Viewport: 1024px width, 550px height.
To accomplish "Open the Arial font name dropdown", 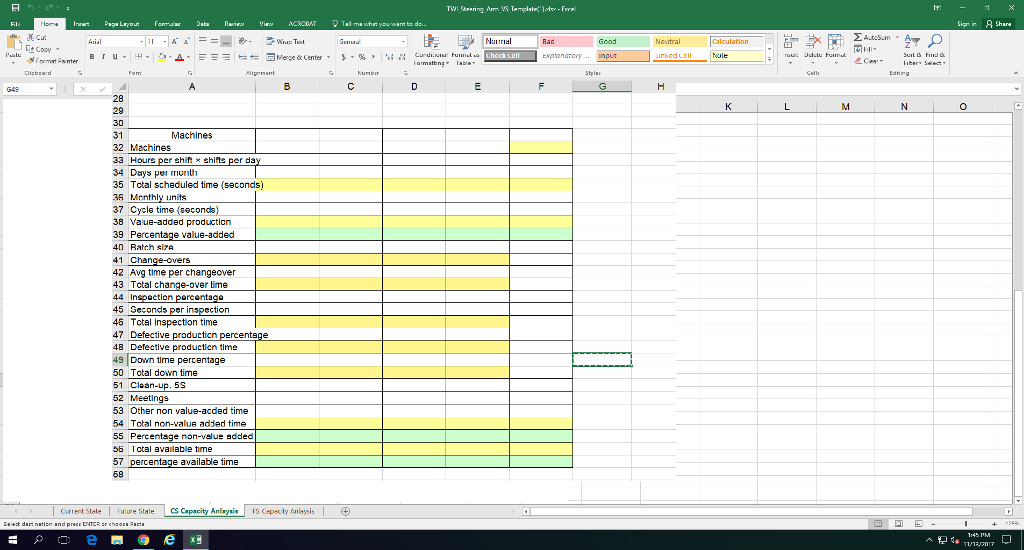I will [x=142, y=41].
